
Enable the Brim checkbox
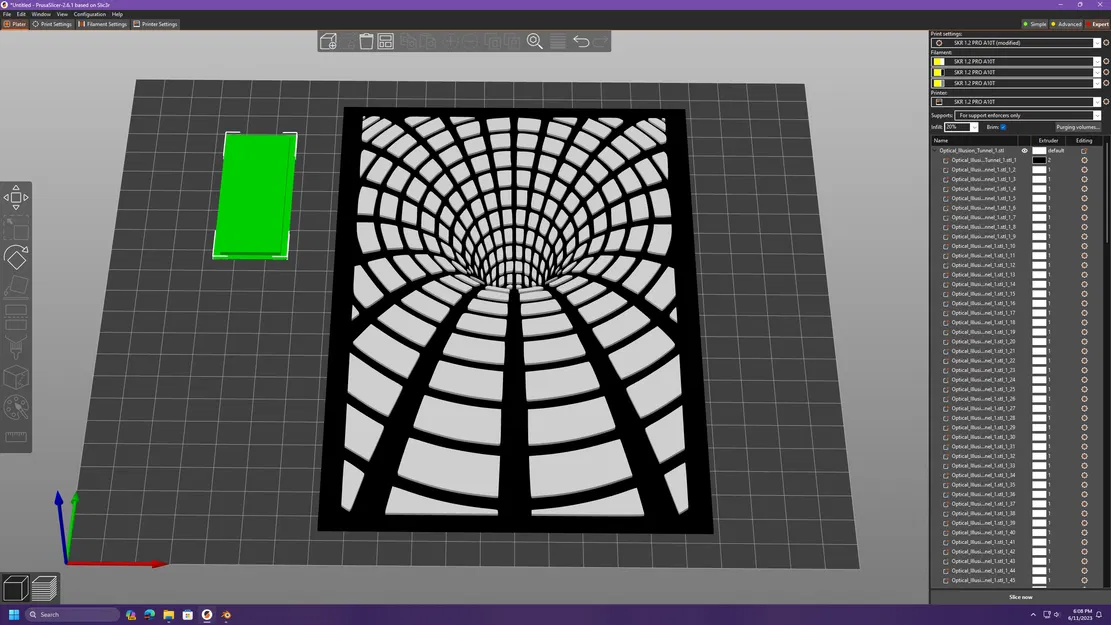[x=1003, y=126]
